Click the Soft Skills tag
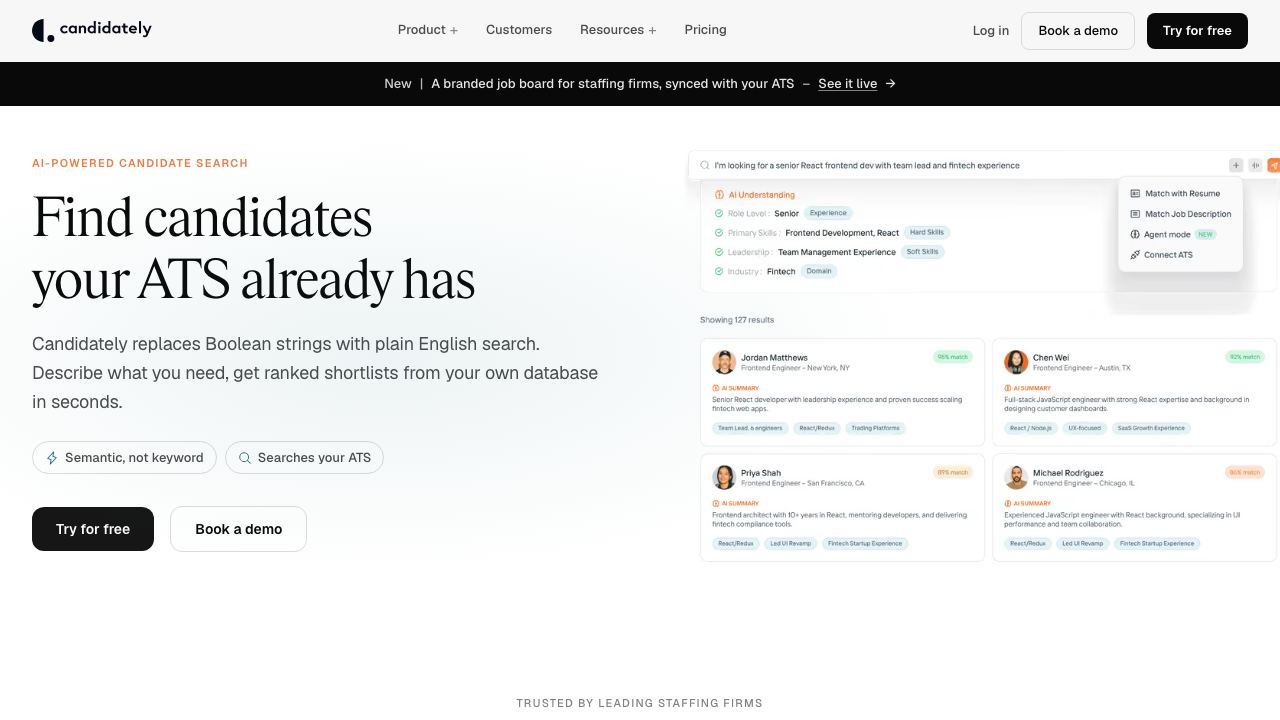 coord(922,252)
